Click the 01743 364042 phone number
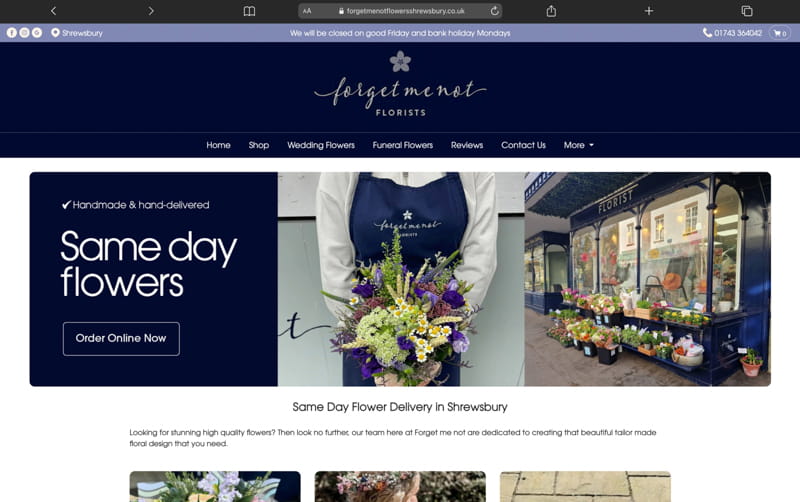Image resolution: width=800 pixels, height=502 pixels. point(738,33)
